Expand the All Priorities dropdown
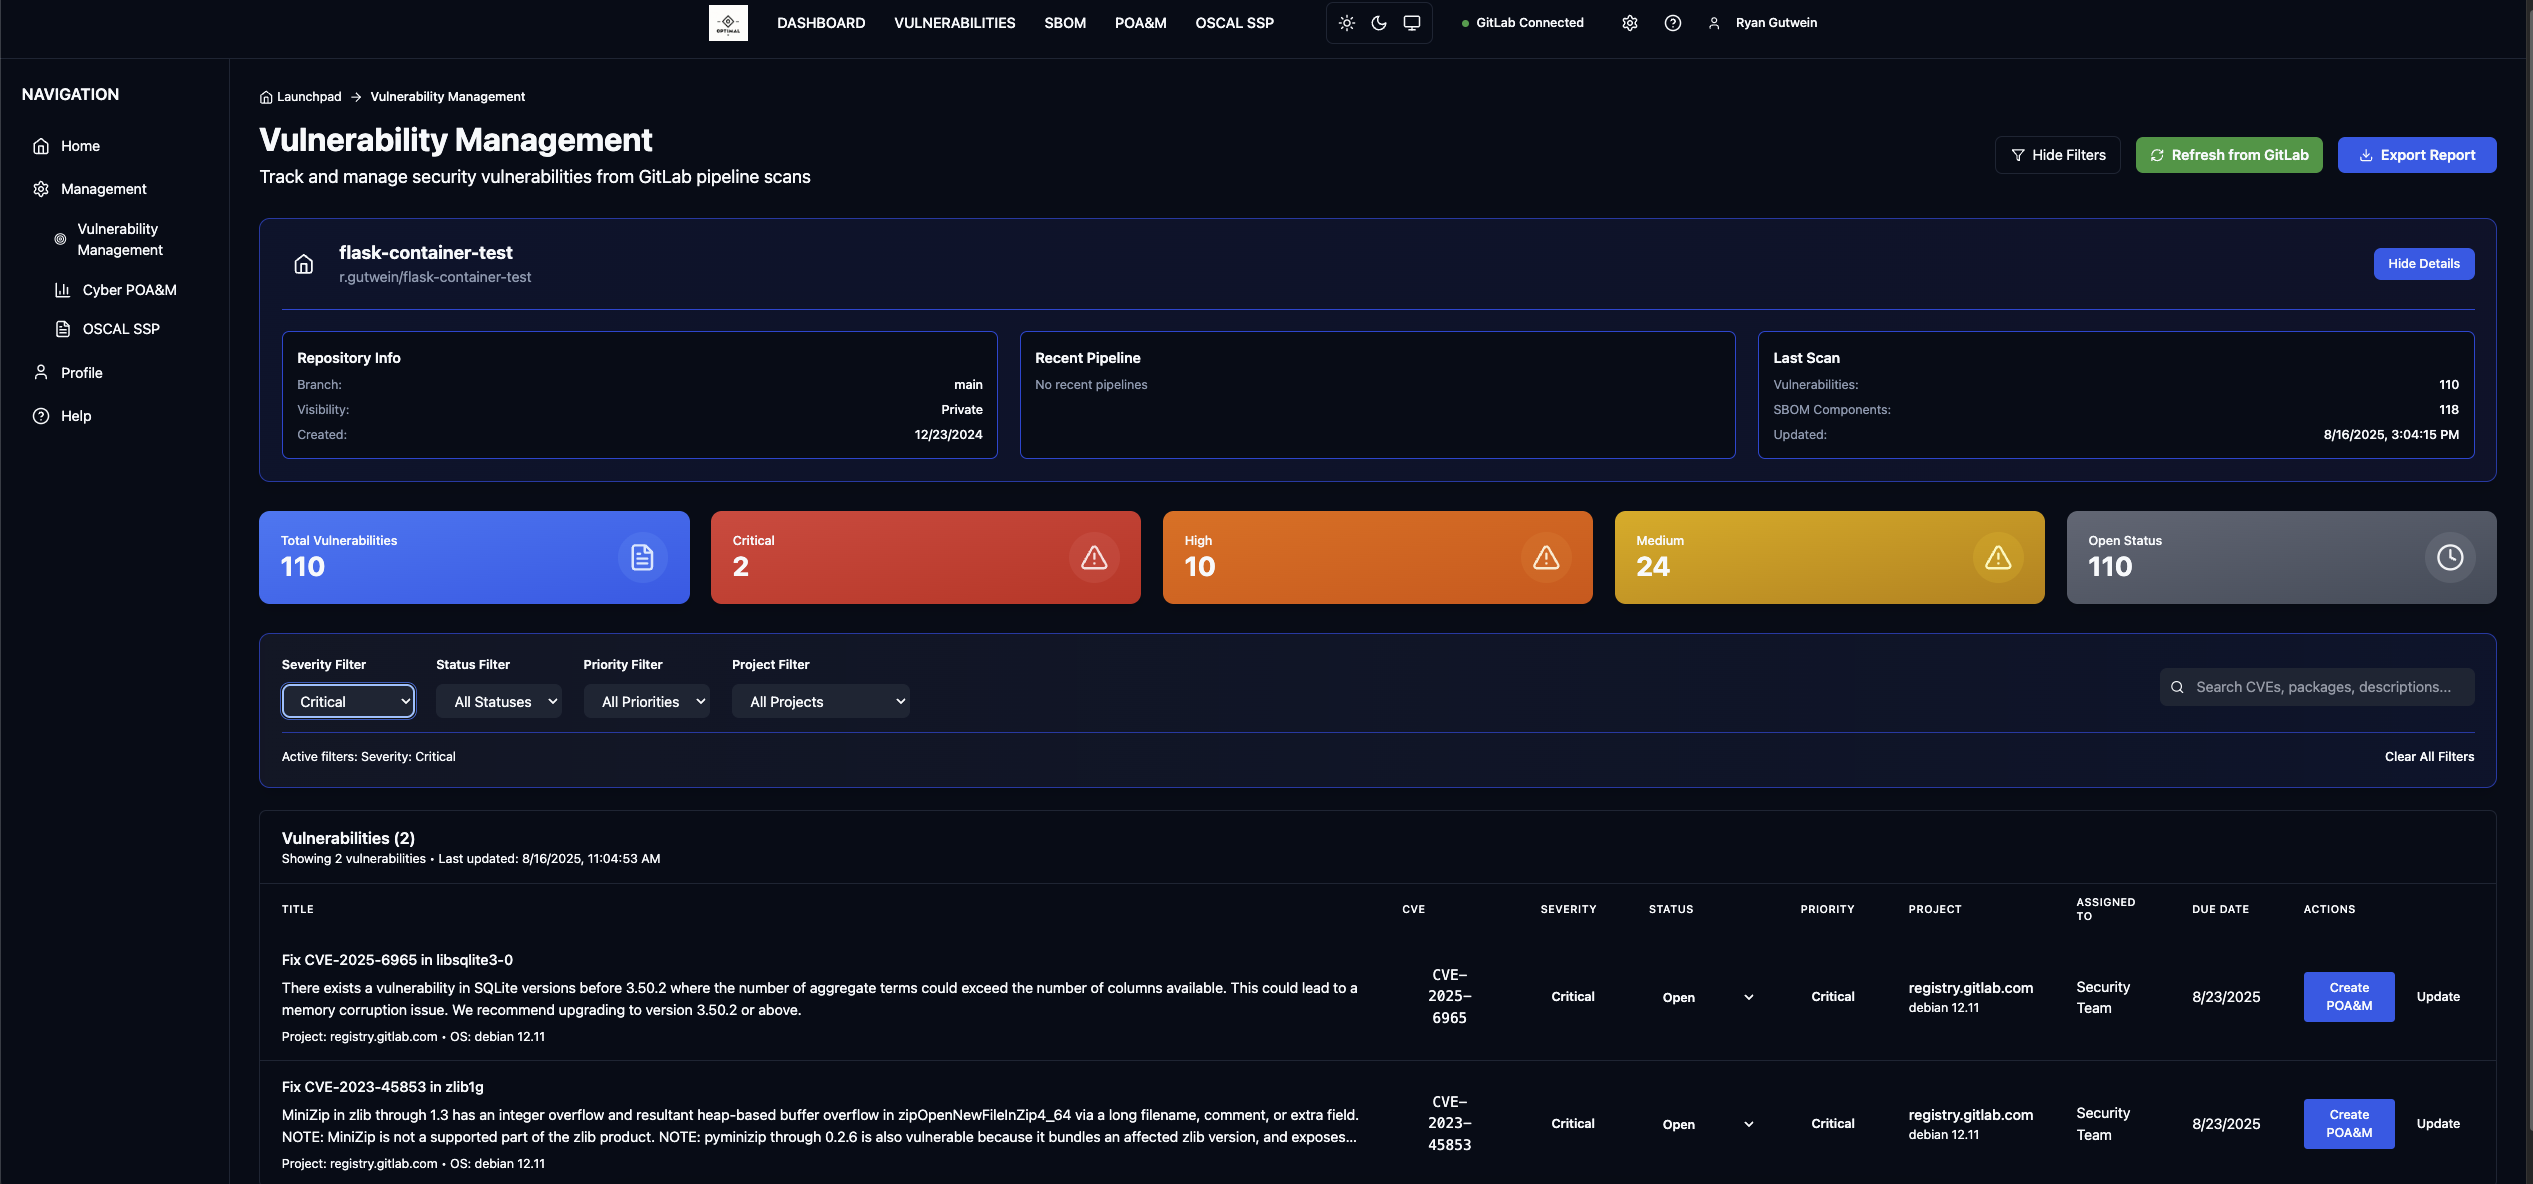The width and height of the screenshot is (2533, 1184). tap(646, 701)
